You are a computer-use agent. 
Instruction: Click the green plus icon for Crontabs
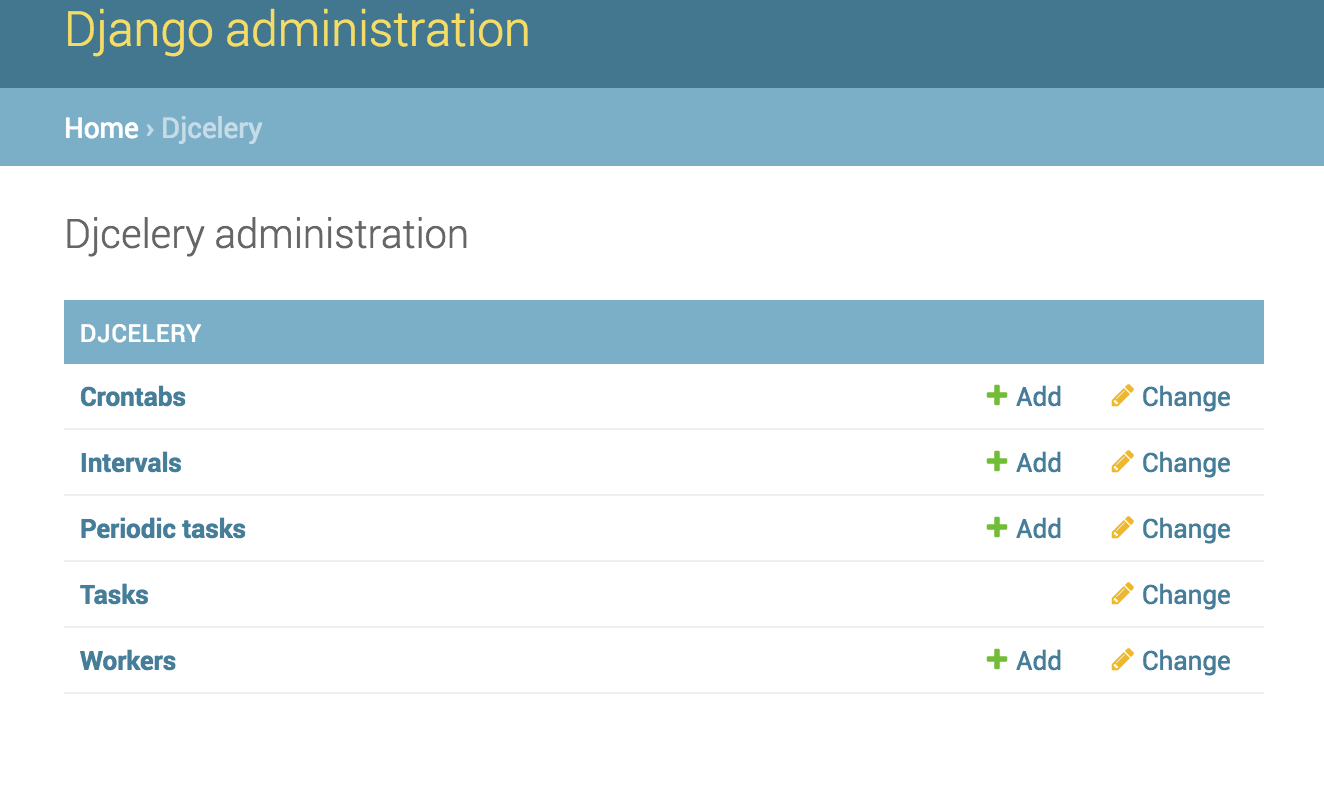click(996, 395)
